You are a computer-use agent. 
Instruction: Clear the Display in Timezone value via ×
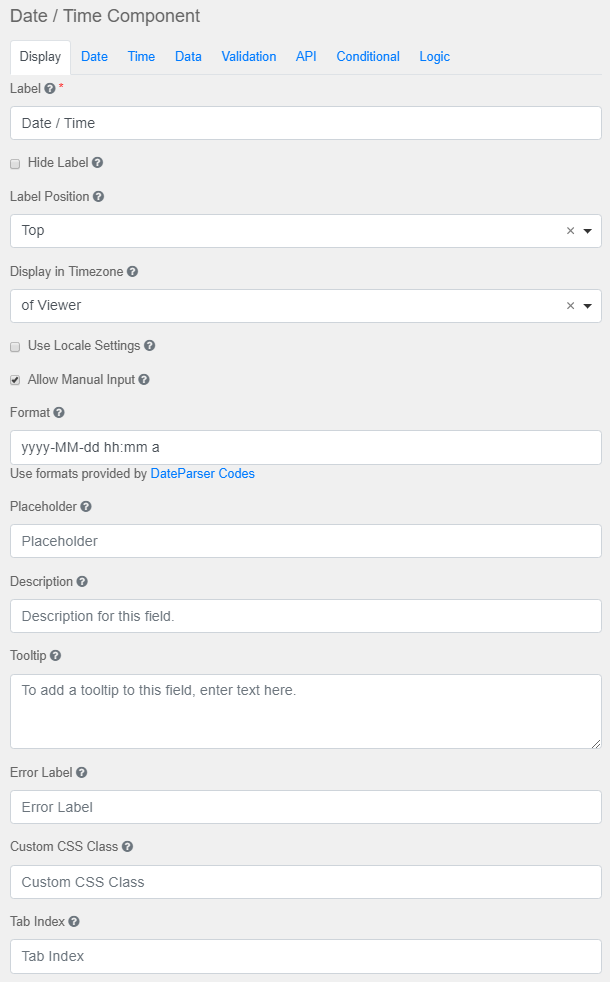point(570,306)
